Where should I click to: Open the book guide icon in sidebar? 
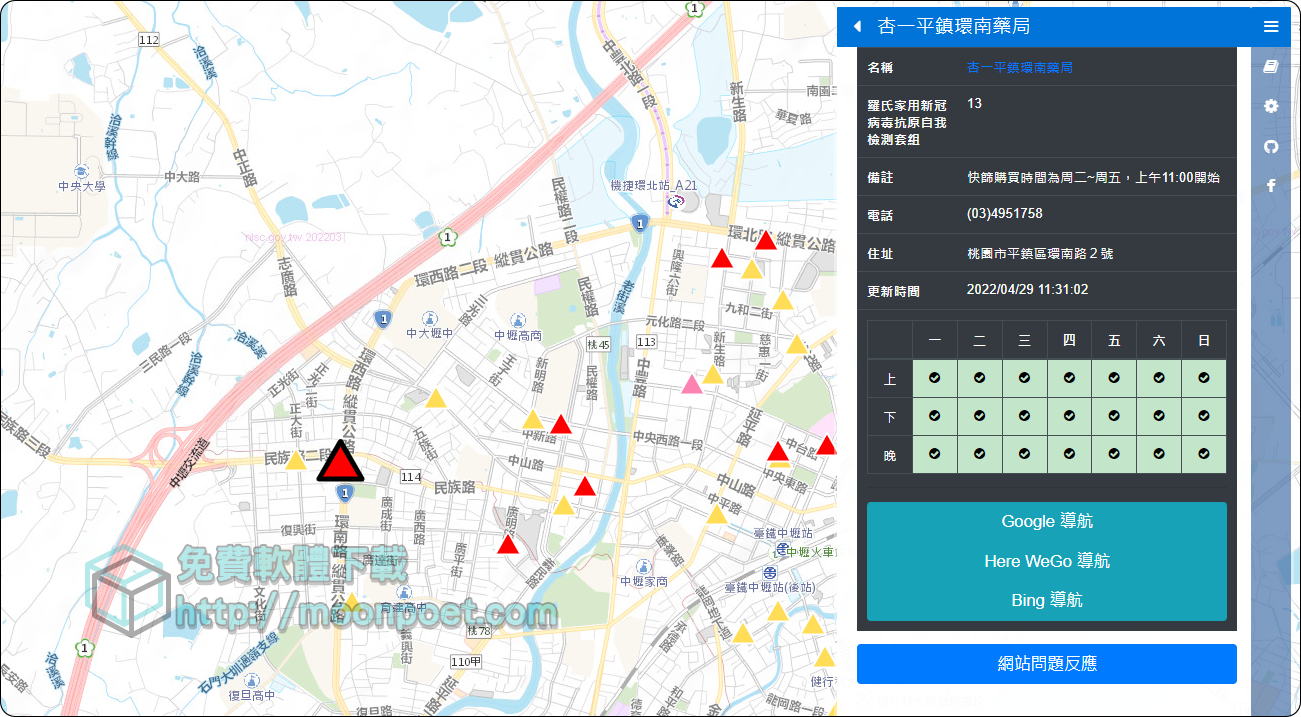click(x=1271, y=67)
